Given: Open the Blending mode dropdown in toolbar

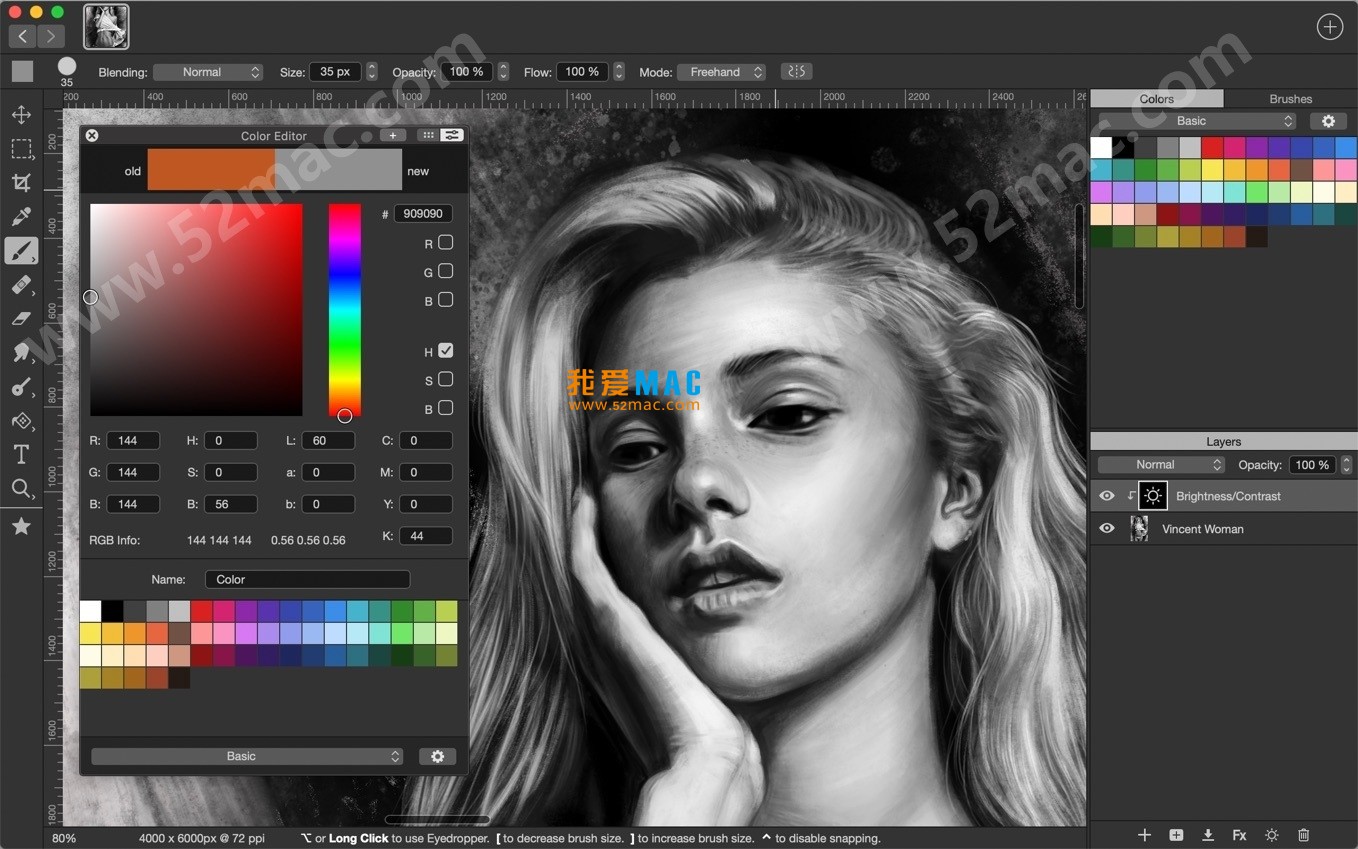Looking at the screenshot, I should (x=208, y=72).
